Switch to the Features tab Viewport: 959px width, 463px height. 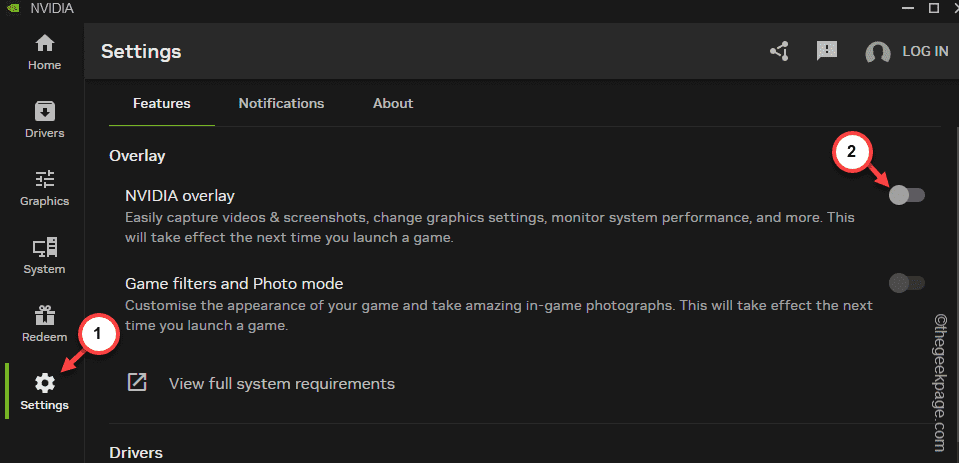(161, 103)
